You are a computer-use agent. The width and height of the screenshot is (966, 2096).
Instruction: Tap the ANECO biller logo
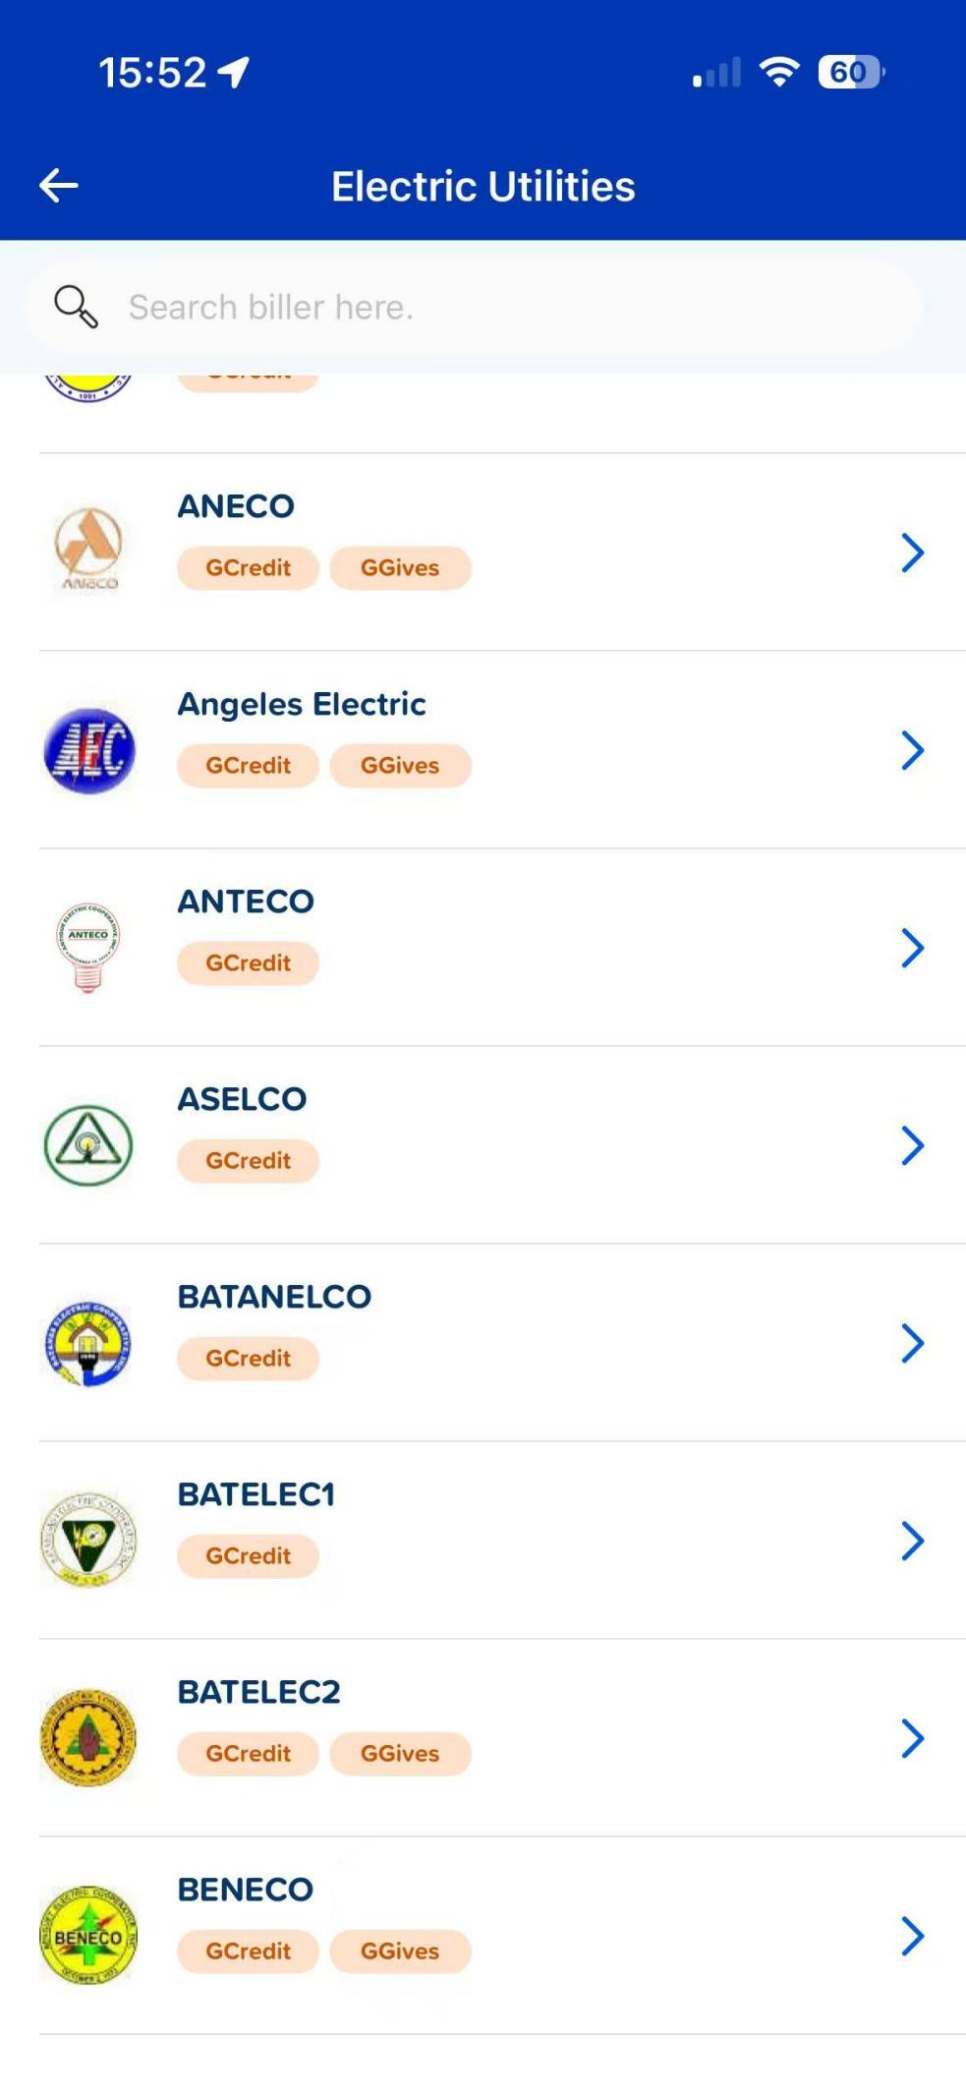click(89, 549)
